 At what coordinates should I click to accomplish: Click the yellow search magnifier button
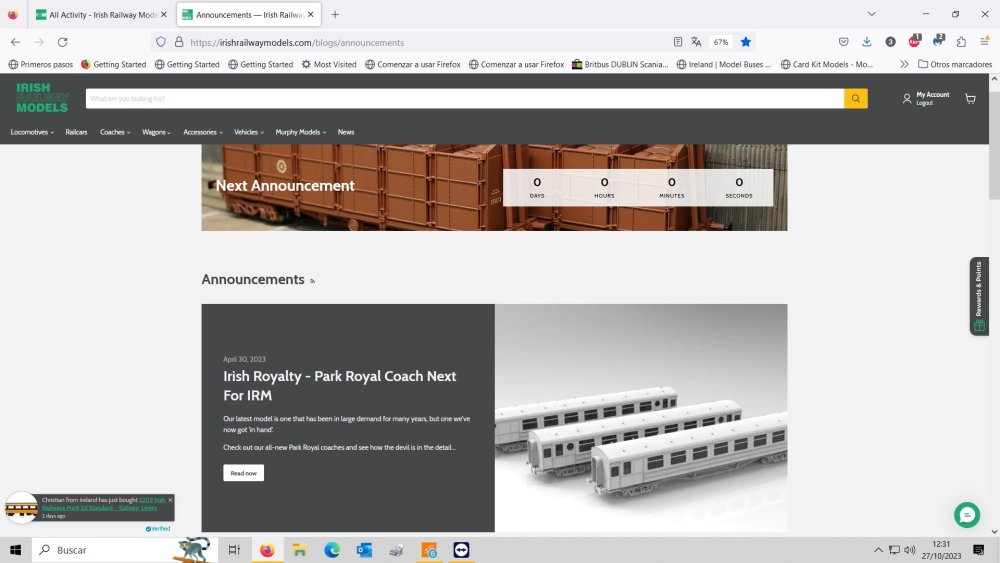click(x=855, y=99)
